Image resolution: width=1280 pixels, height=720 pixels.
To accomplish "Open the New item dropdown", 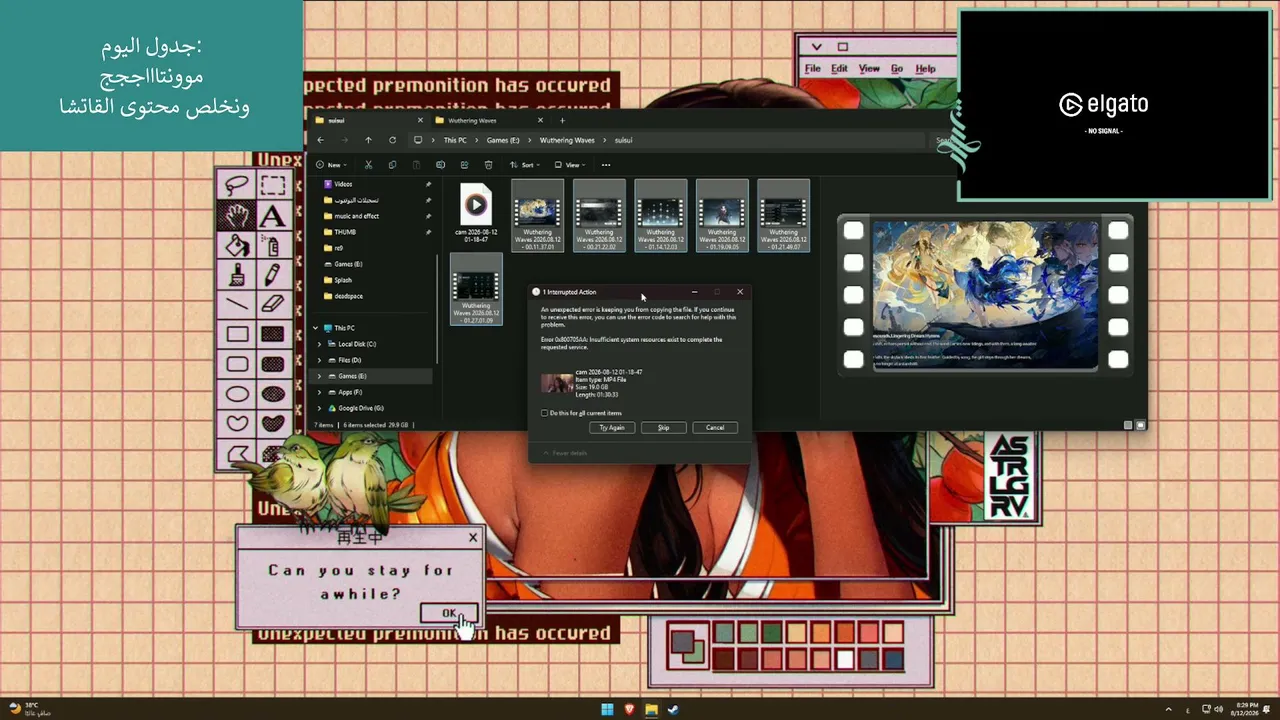I will (331, 165).
